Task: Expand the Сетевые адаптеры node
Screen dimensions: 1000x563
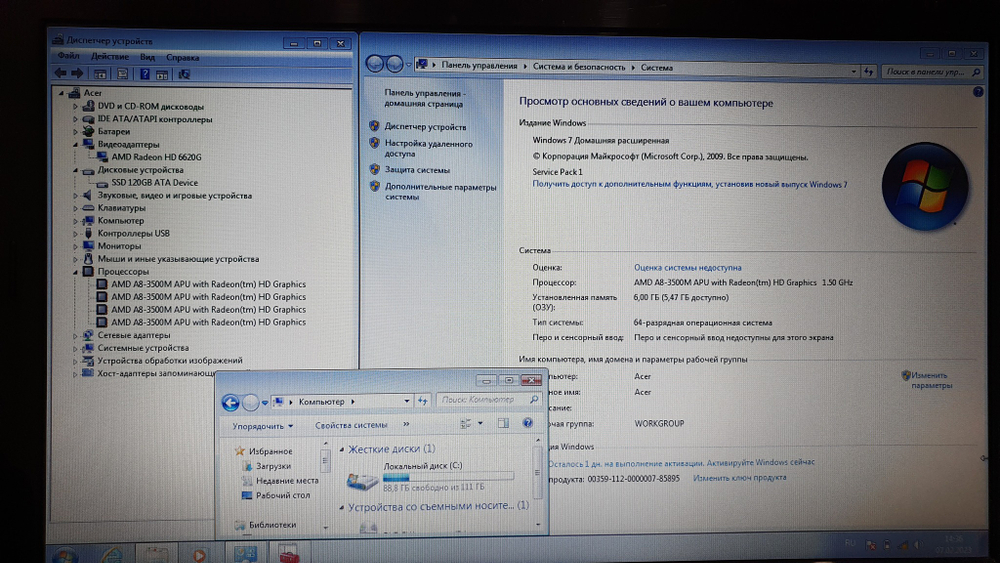Action: coord(75,335)
